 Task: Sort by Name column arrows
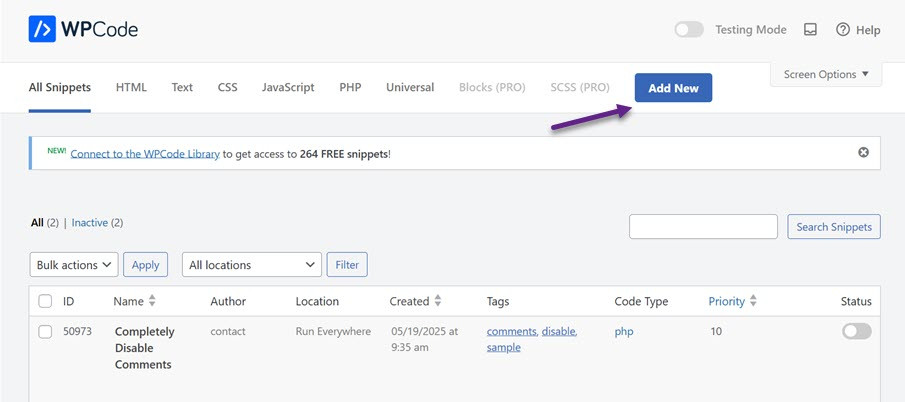(152, 301)
